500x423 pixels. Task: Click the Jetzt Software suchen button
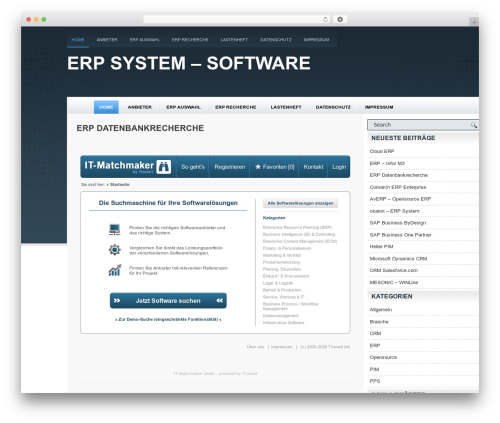click(x=168, y=301)
